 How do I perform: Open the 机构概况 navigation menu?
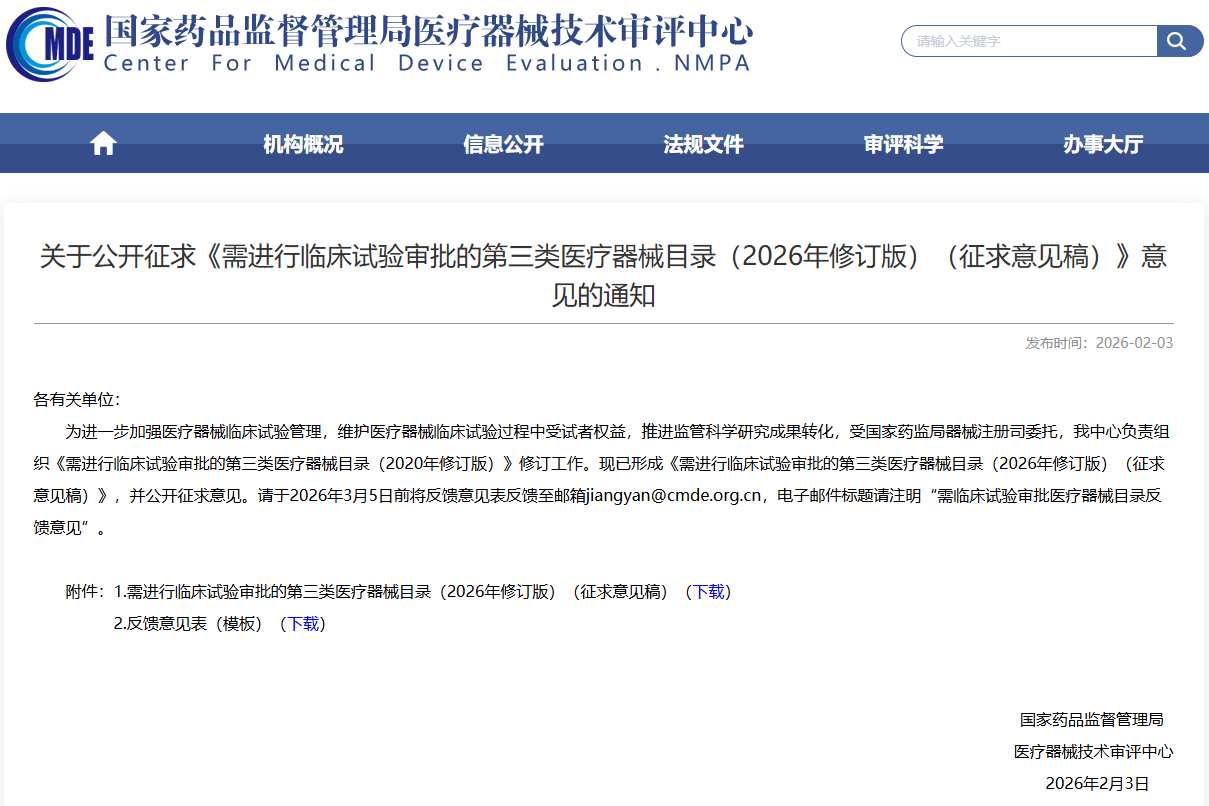pos(303,144)
